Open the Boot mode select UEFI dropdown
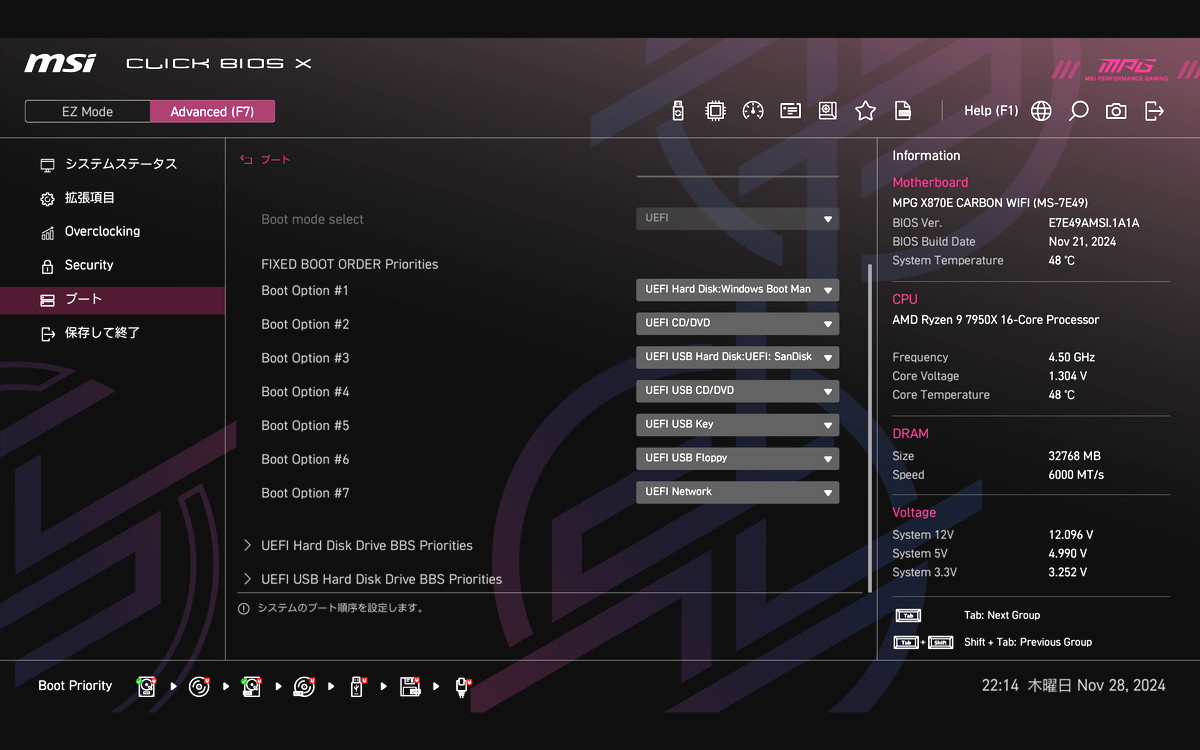The image size is (1200, 750). click(x=737, y=219)
